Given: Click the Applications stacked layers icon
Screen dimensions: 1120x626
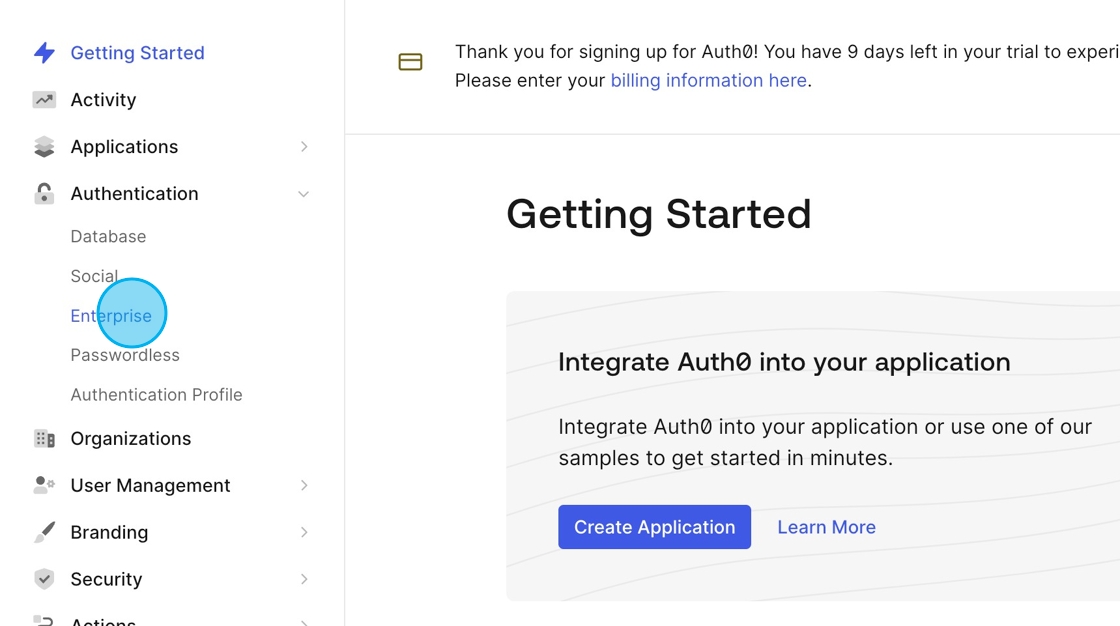Looking at the screenshot, I should coord(44,146).
